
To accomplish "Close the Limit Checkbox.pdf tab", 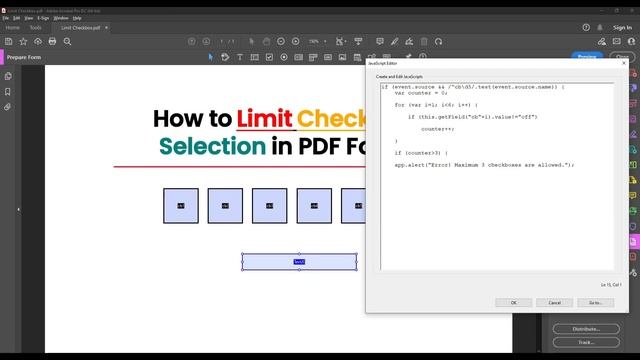I will tap(107, 28).
